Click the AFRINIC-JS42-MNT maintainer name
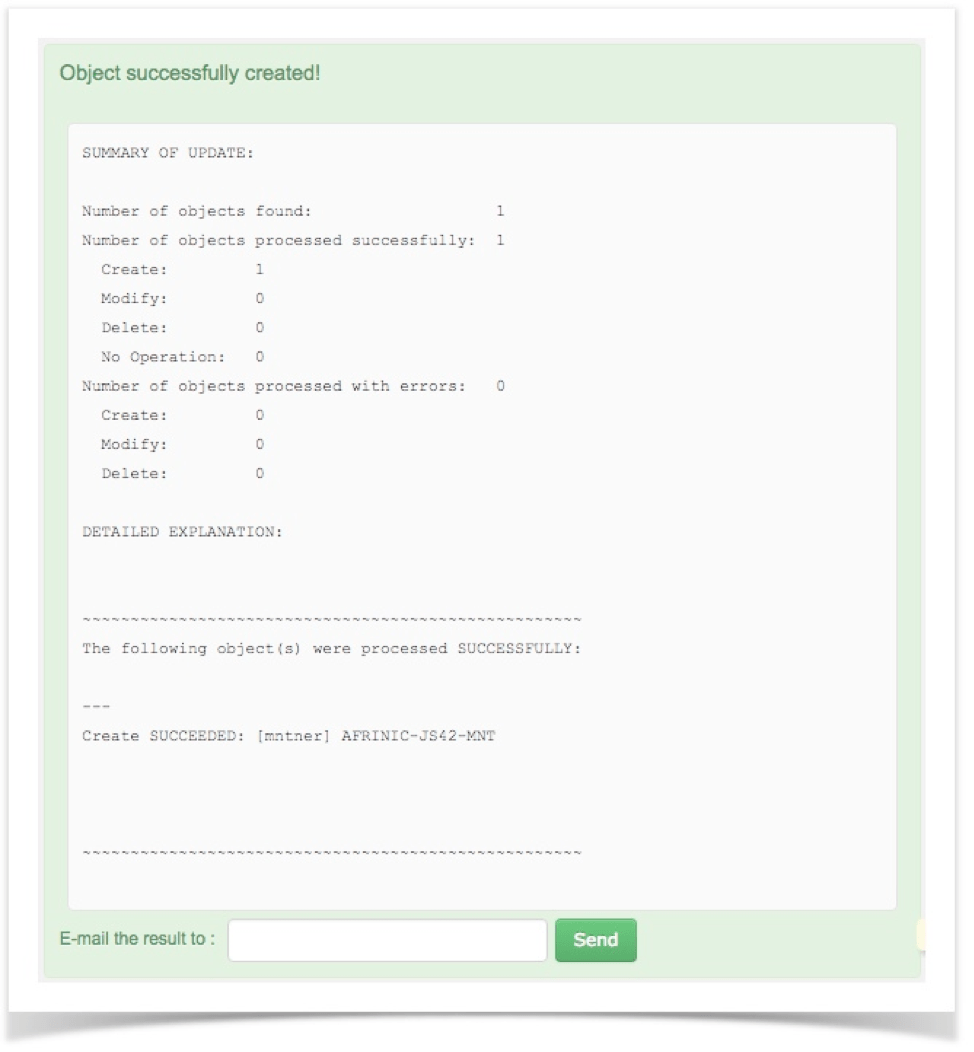Viewport: 974px width, 1052px height. point(418,736)
